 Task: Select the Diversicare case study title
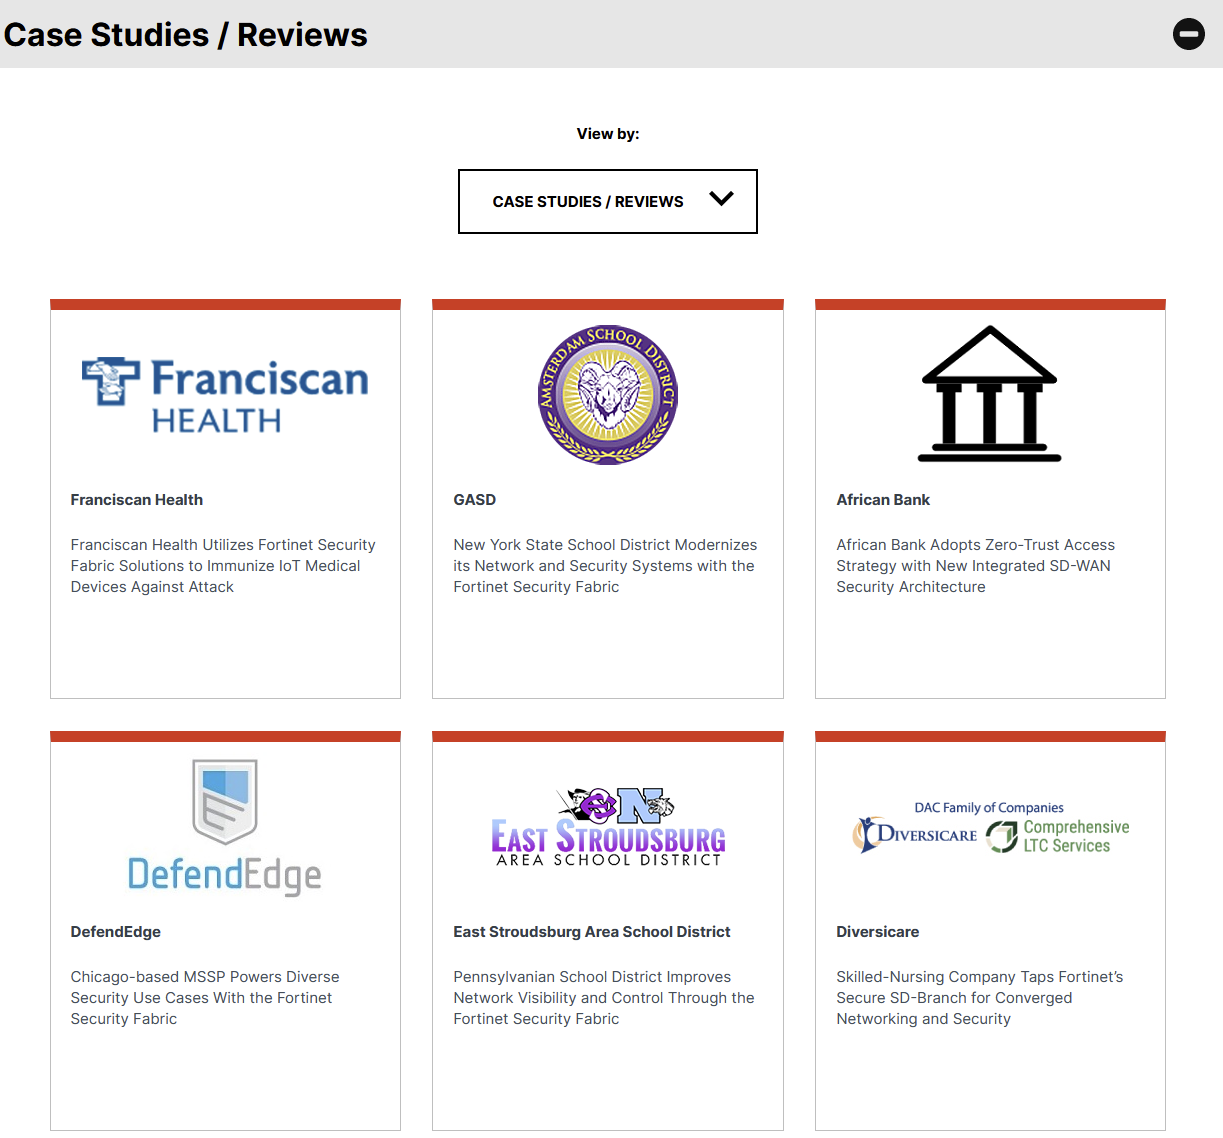[878, 932]
